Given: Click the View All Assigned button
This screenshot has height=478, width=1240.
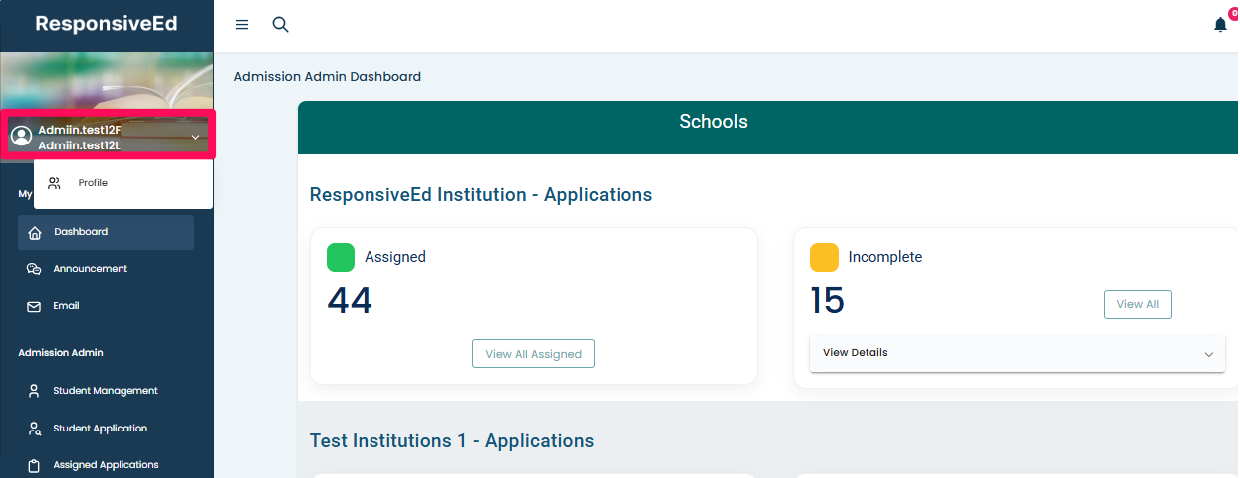Looking at the screenshot, I should (x=533, y=353).
